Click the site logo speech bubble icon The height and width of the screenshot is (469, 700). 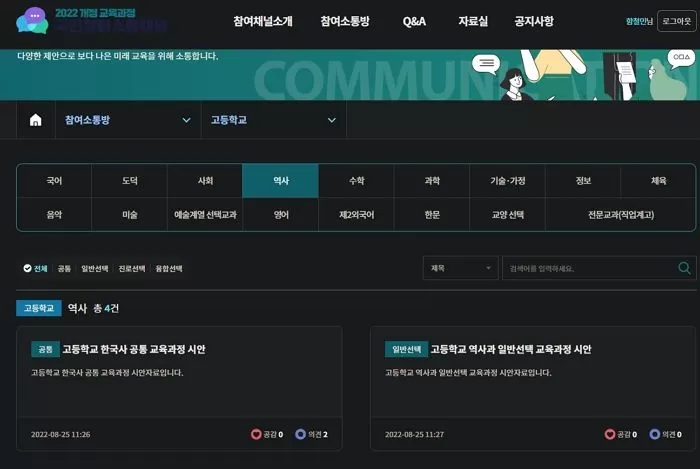(x=32, y=21)
